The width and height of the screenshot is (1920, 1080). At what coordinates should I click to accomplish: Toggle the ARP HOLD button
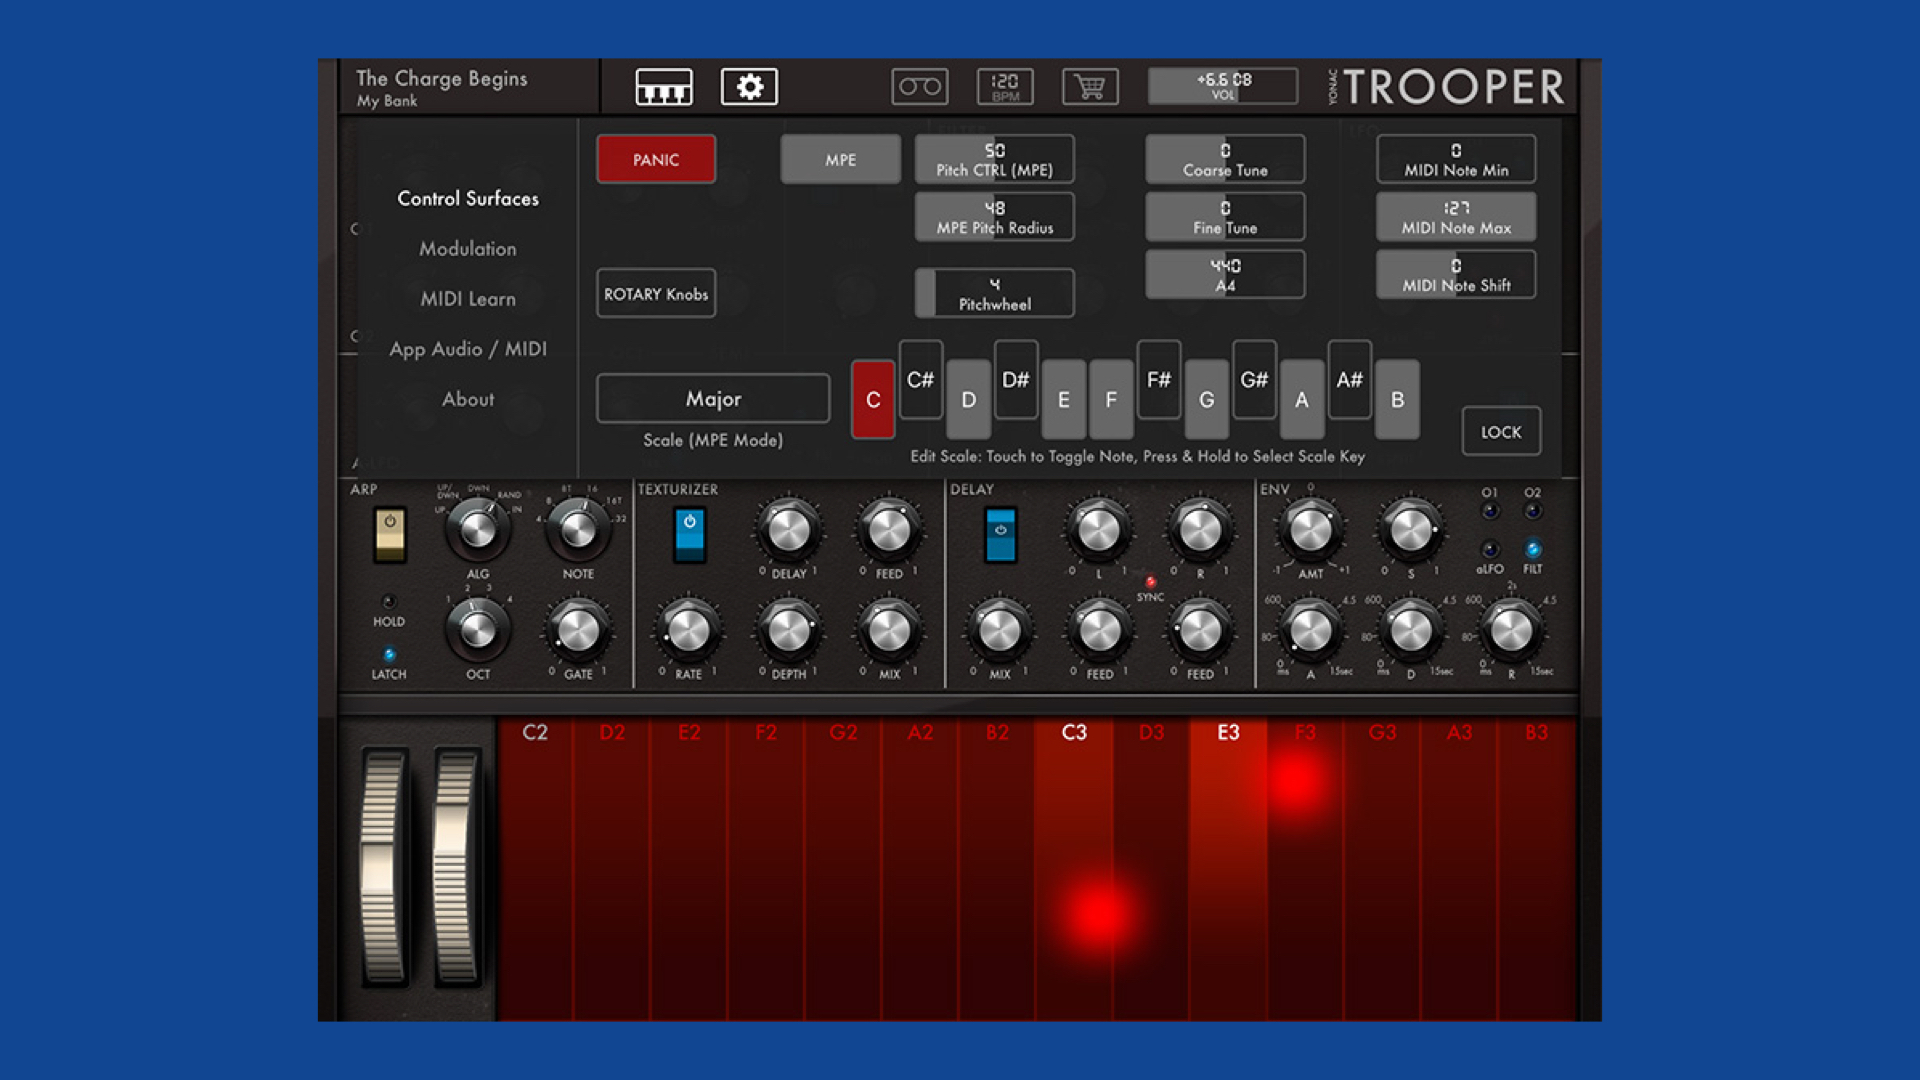point(389,602)
